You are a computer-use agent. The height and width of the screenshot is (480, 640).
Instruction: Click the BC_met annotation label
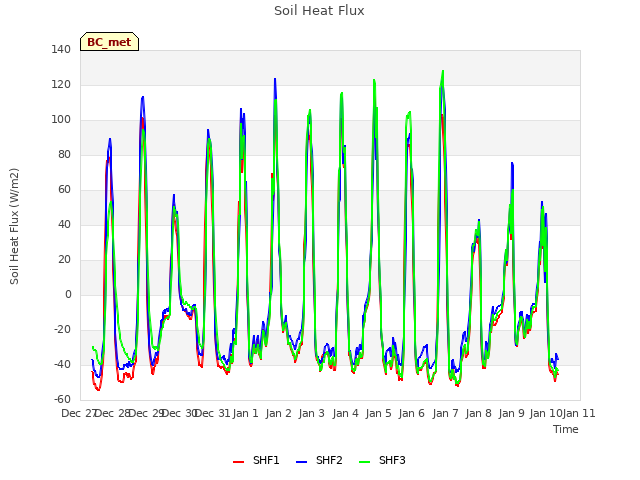click(109, 42)
